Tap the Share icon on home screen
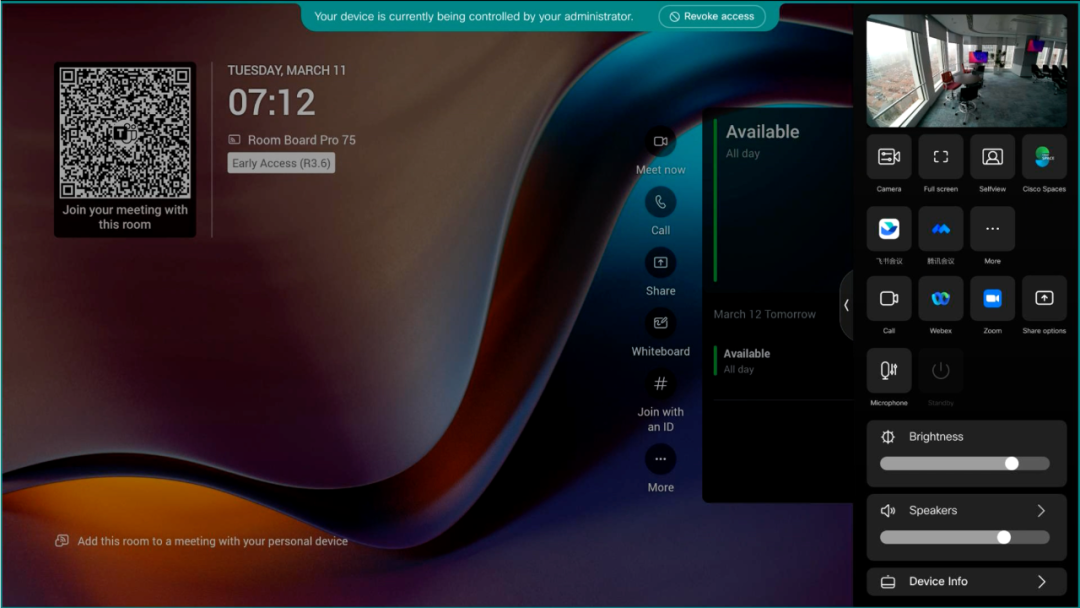The image size is (1080, 608). click(660, 263)
